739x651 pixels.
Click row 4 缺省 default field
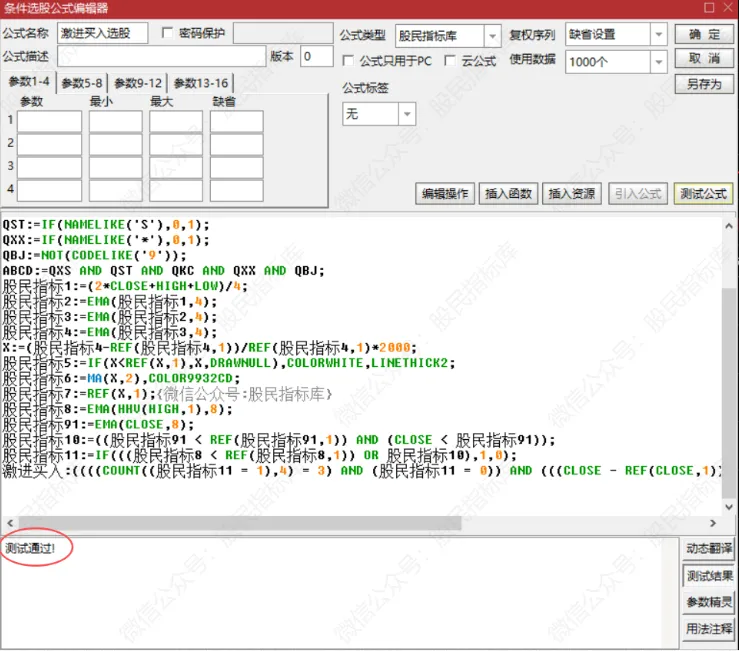coord(237,190)
